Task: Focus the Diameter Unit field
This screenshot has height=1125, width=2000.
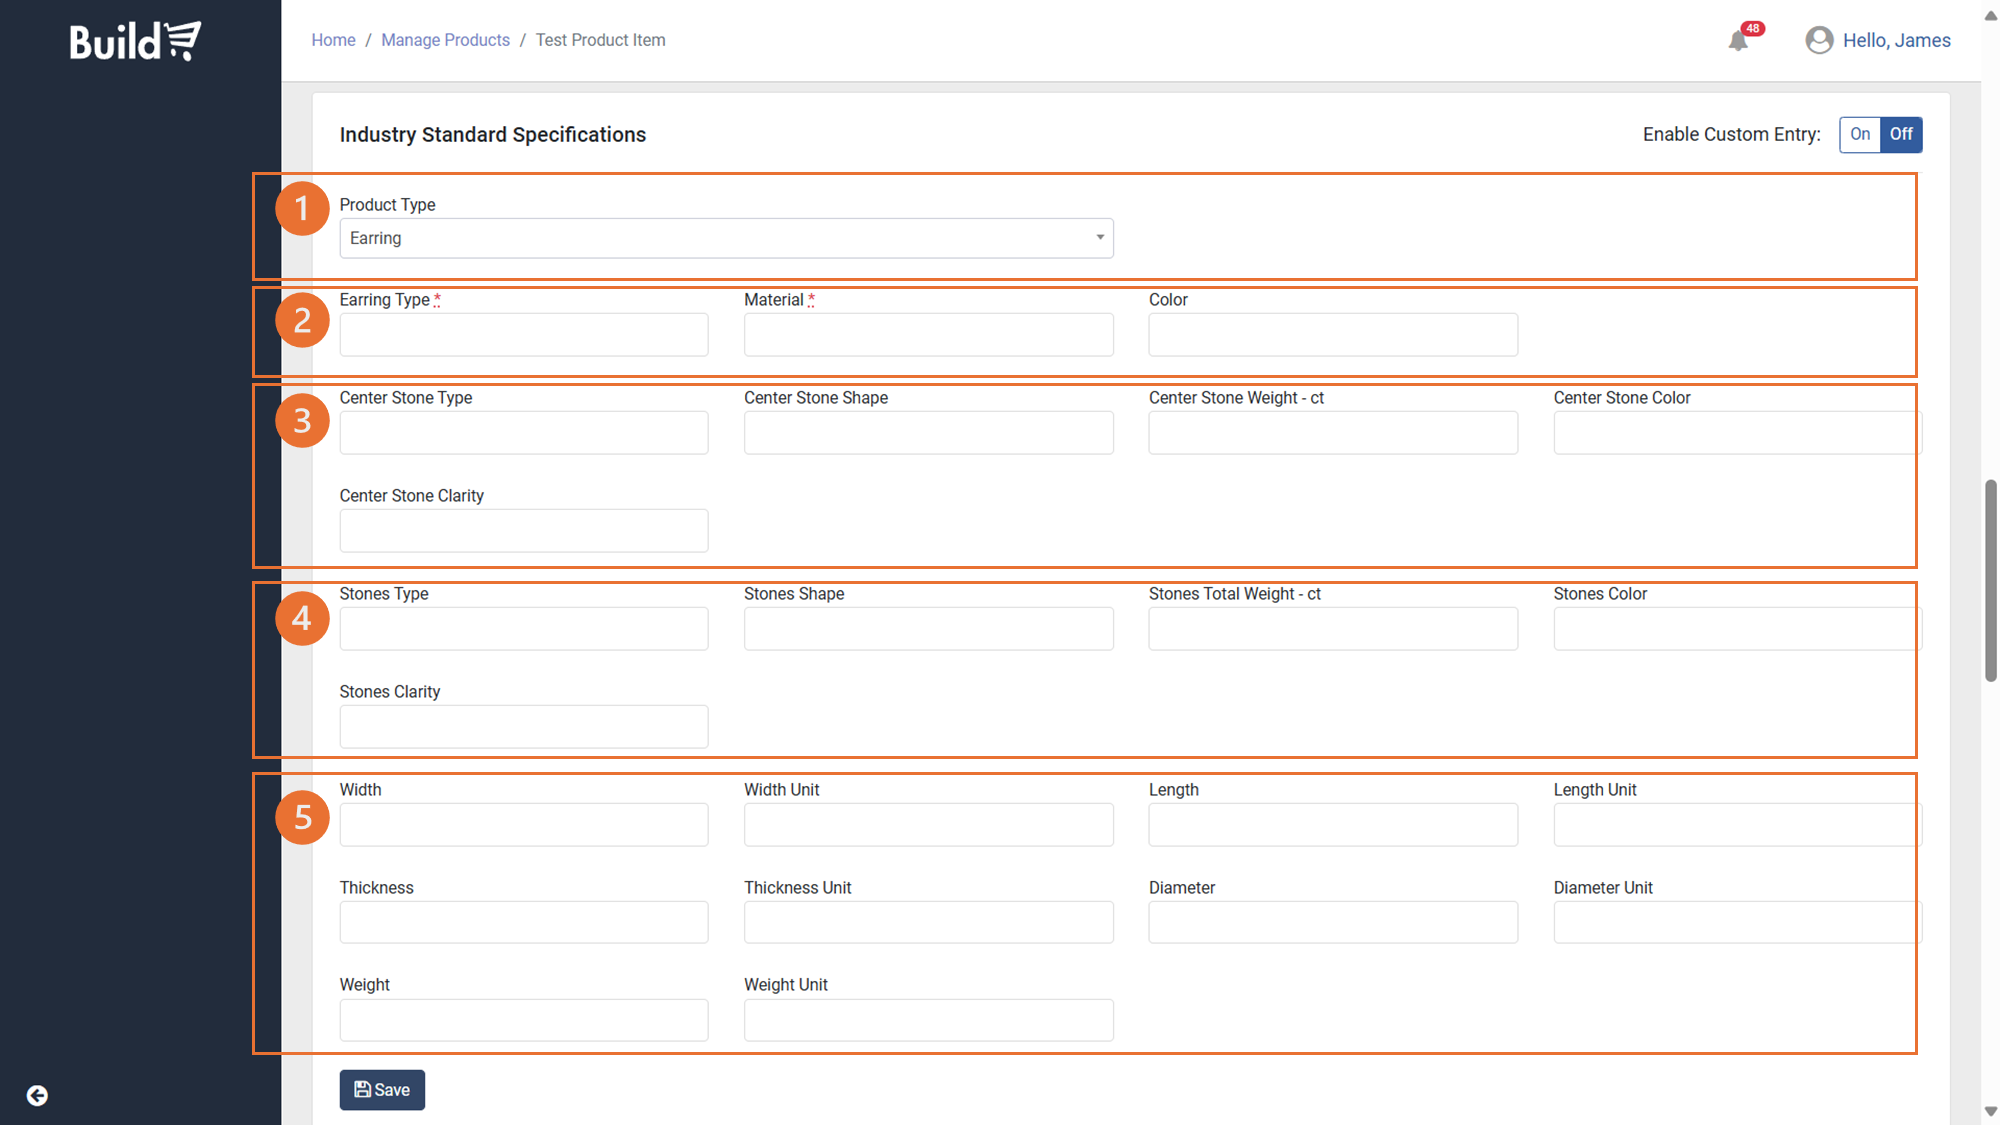Action: 1737,922
